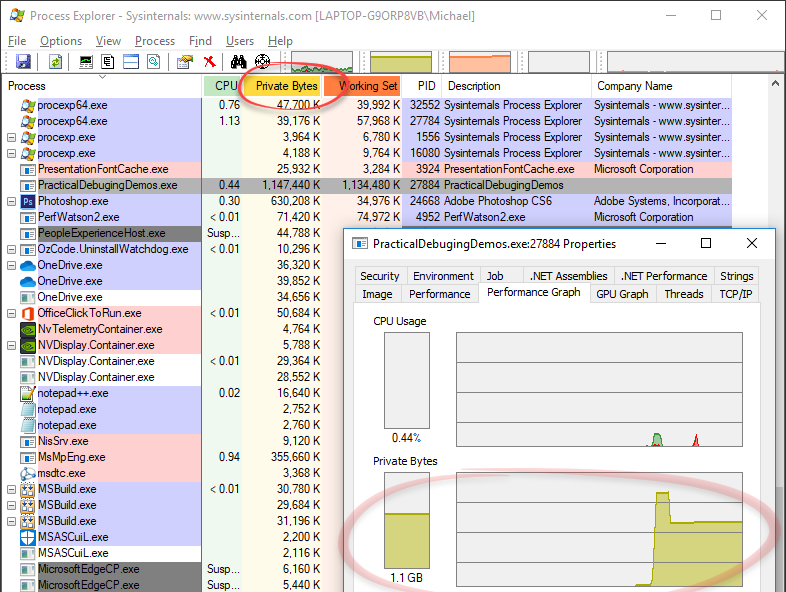Click the orange physical memory toolbar graph
This screenshot has width=786, height=592.
480,62
